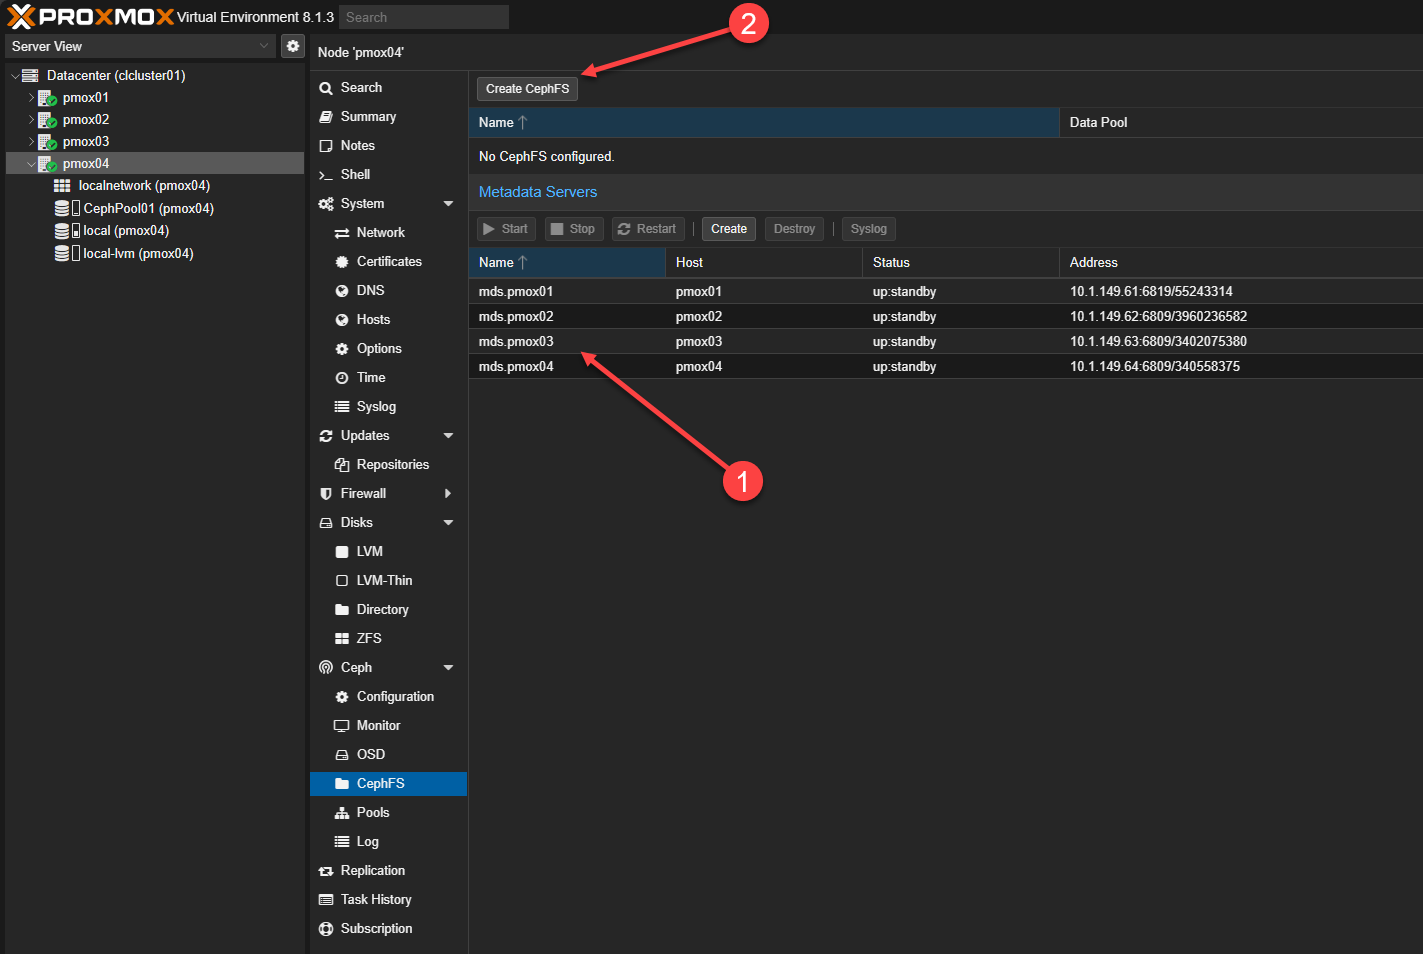Expand the Firewall menu section arrow
This screenshot has width=1423, height=954.
pos(448,494)
